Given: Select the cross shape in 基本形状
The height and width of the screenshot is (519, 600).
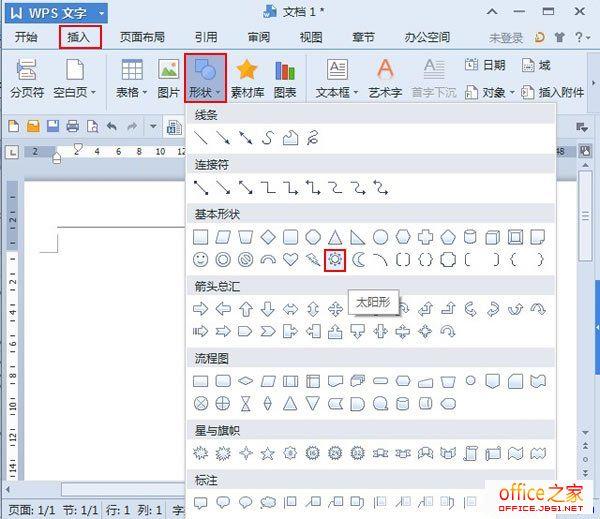Looking at the screenshot, I should click(425, 237).
